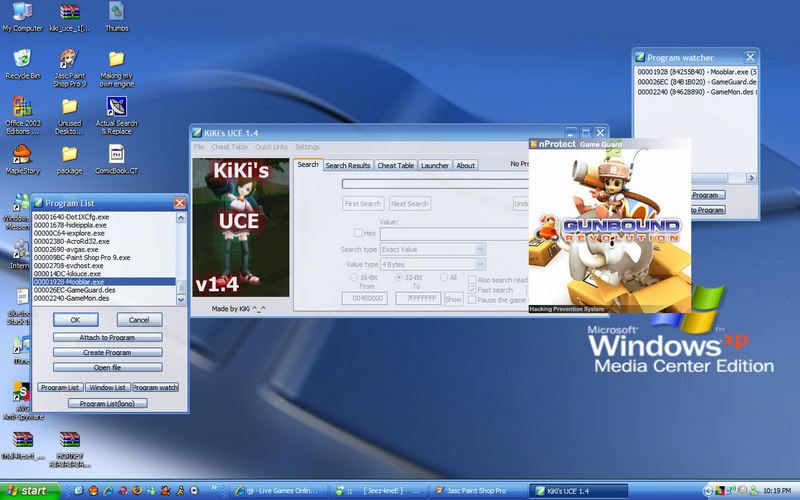The width and height of the screenshot is (800, 500).
Task: Click the Program List(long) button
Action: click(x=107, y=403)
